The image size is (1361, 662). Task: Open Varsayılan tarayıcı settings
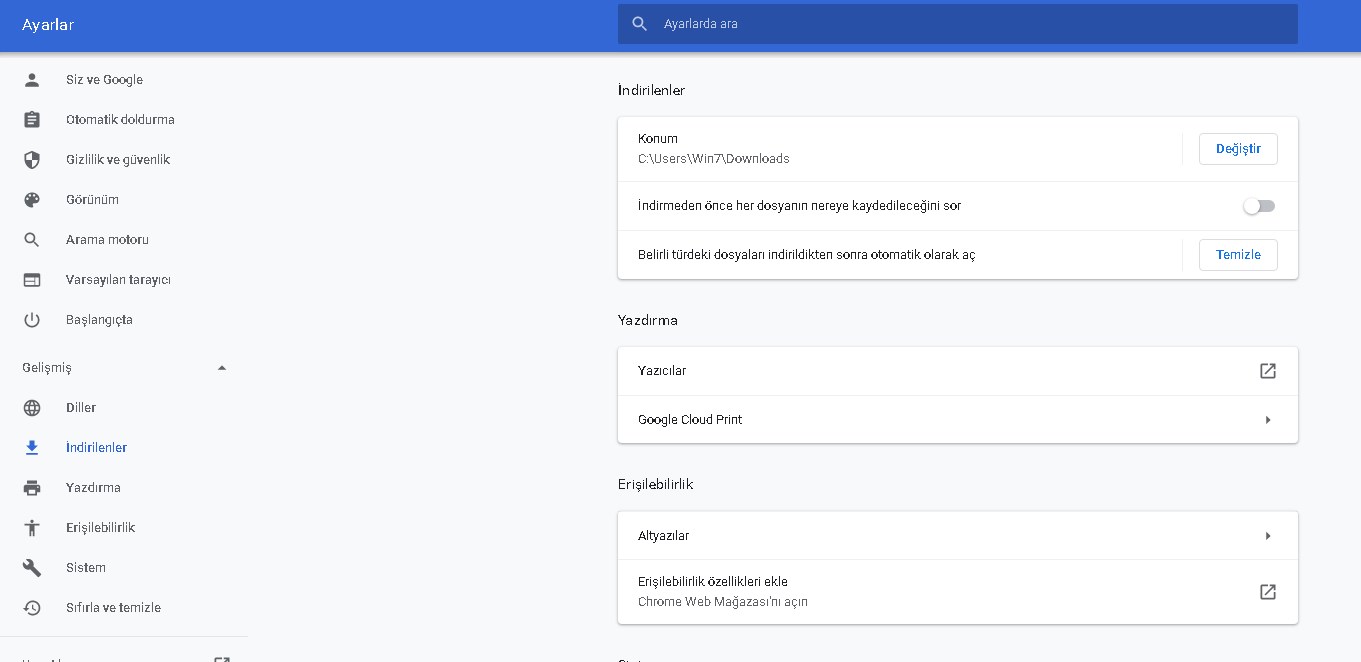pyautogui.click(x=118, y=280)
